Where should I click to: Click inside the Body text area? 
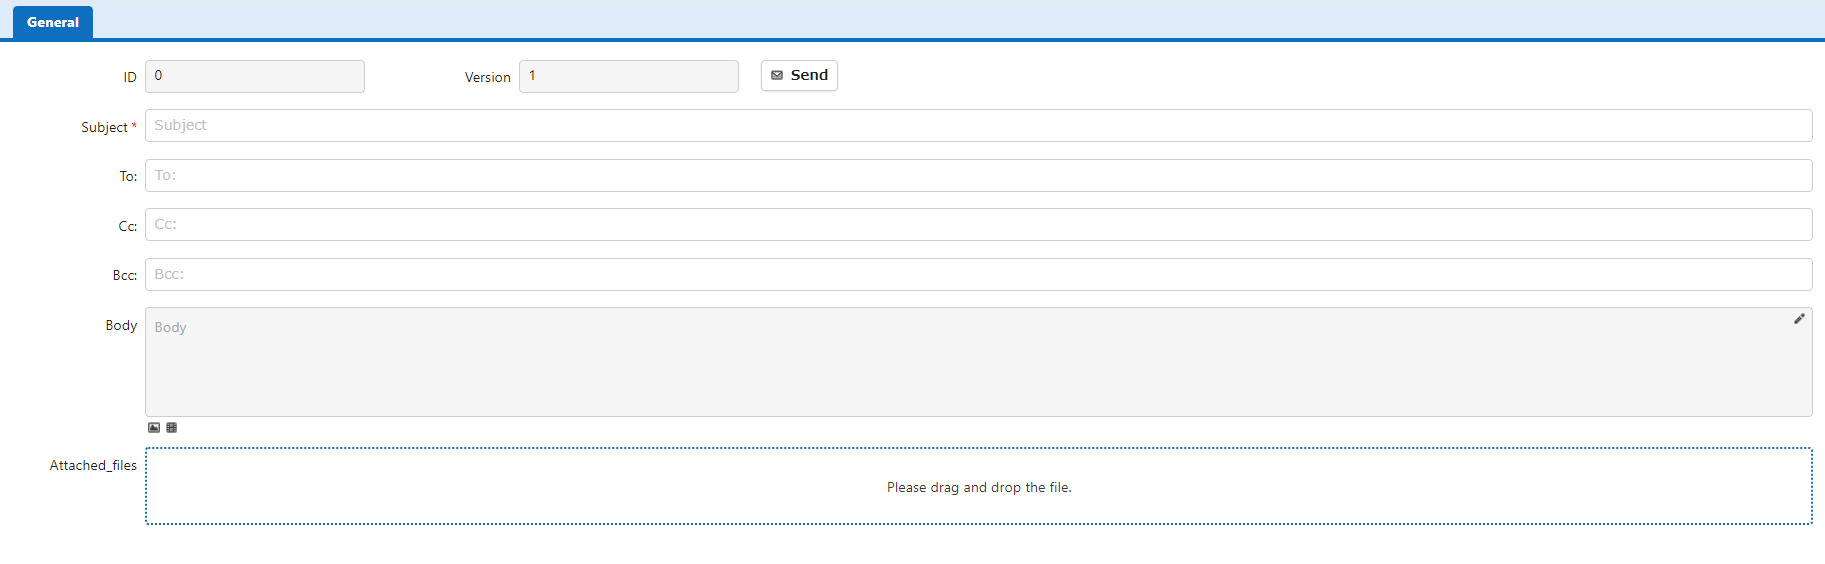point(979,362)
